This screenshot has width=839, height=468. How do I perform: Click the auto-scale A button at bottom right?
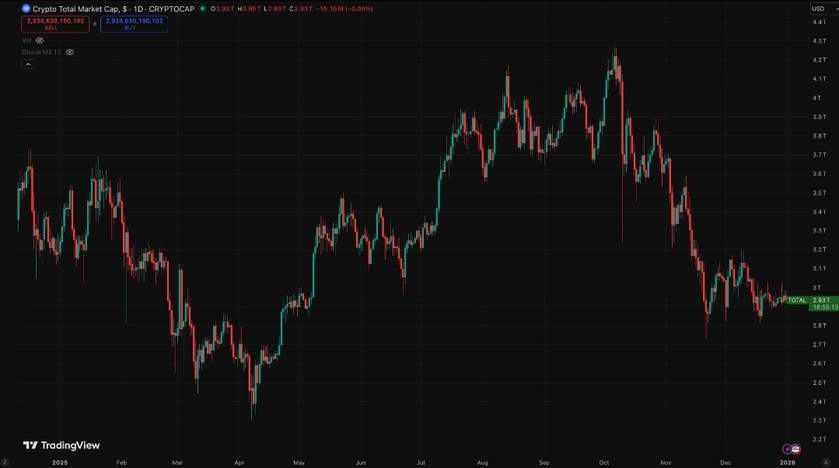click(825, 463)
